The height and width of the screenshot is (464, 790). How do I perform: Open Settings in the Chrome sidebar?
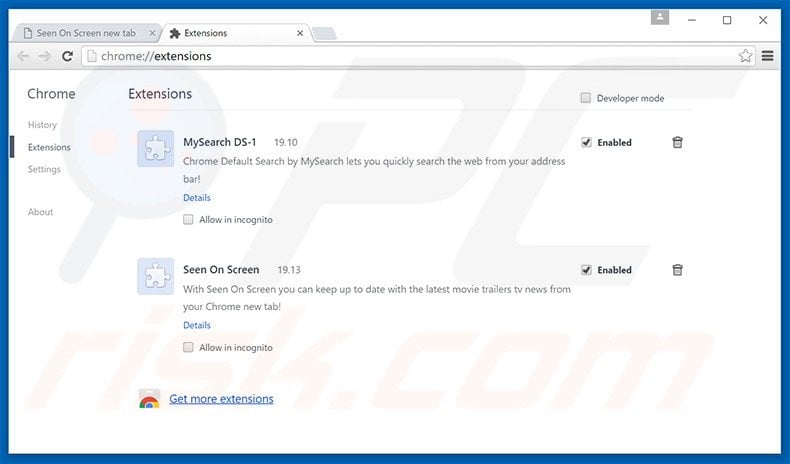point(44,169)
